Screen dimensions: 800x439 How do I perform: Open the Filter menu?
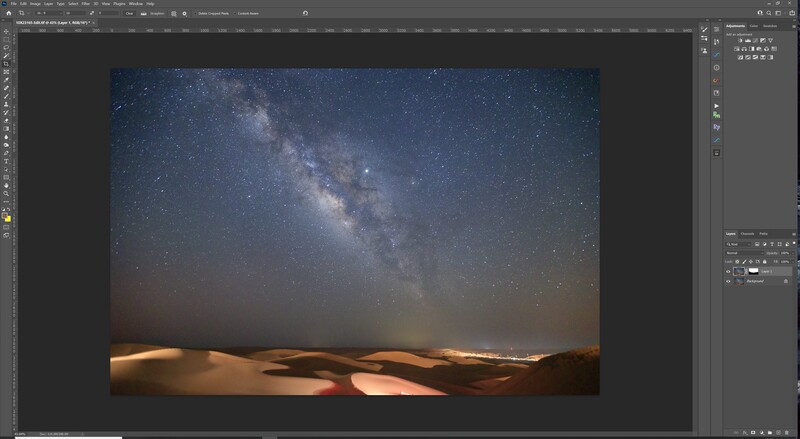pyautogui.click(x=86, y=4)
